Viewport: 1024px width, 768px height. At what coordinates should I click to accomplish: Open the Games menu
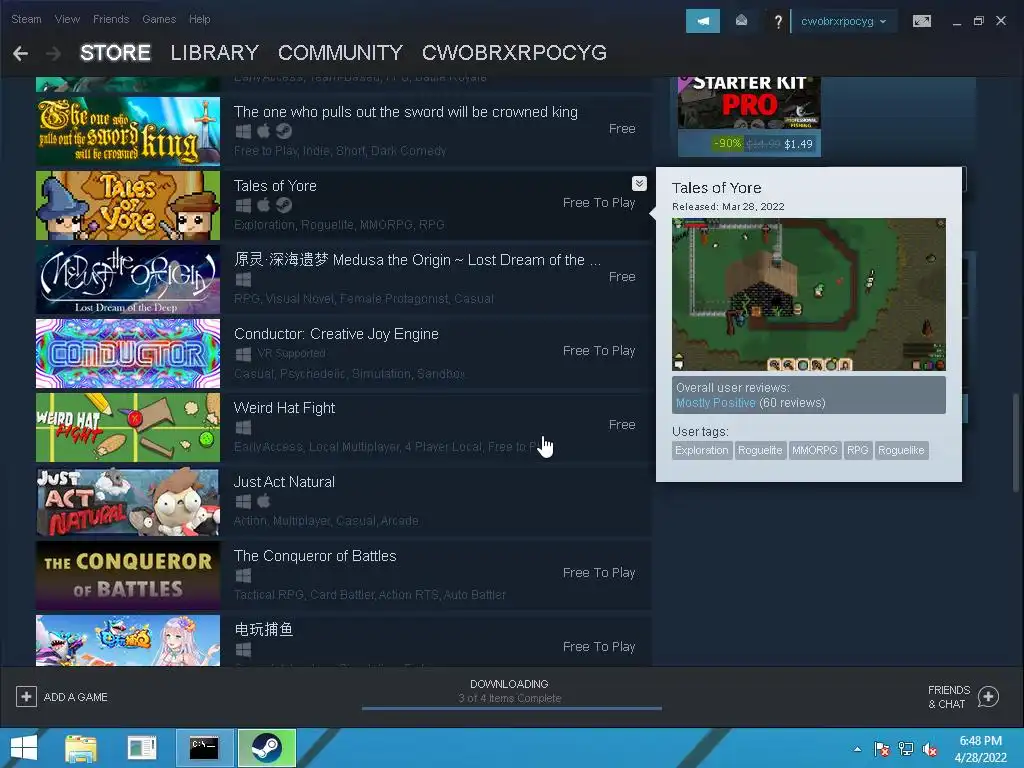point(159,19)
